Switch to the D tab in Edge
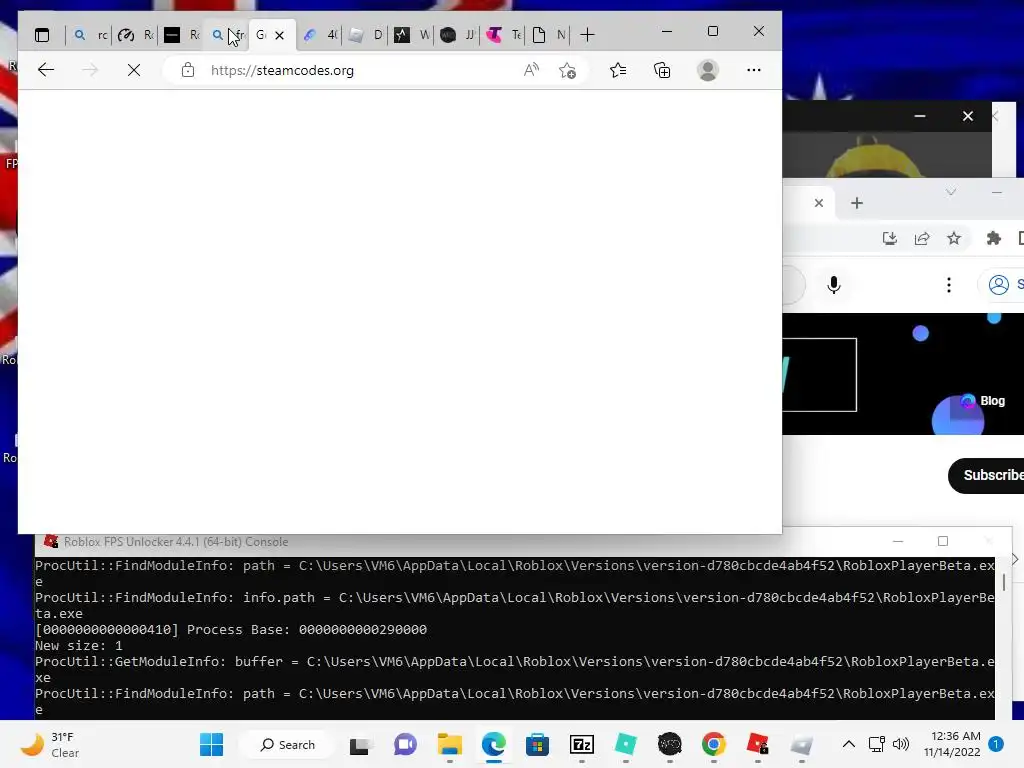This screenshot has height=768, width=1024. pyautogui.click(x=366, y=35)
